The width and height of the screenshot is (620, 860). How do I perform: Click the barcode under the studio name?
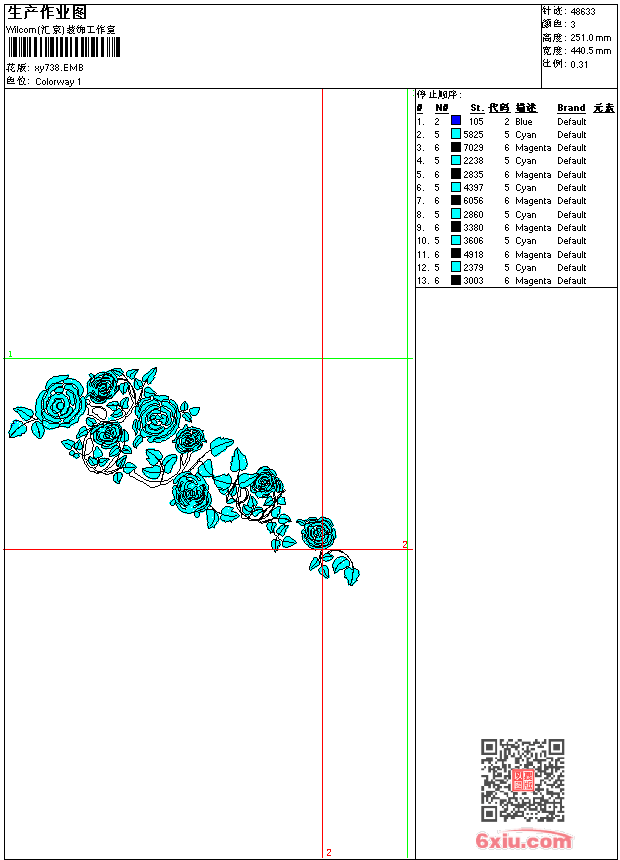(64, 47)
